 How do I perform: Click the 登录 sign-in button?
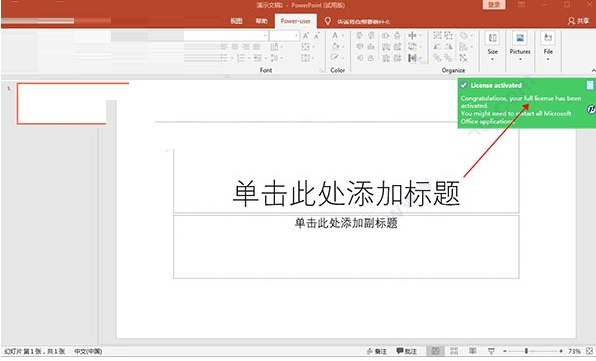click(x=494, y=5)
